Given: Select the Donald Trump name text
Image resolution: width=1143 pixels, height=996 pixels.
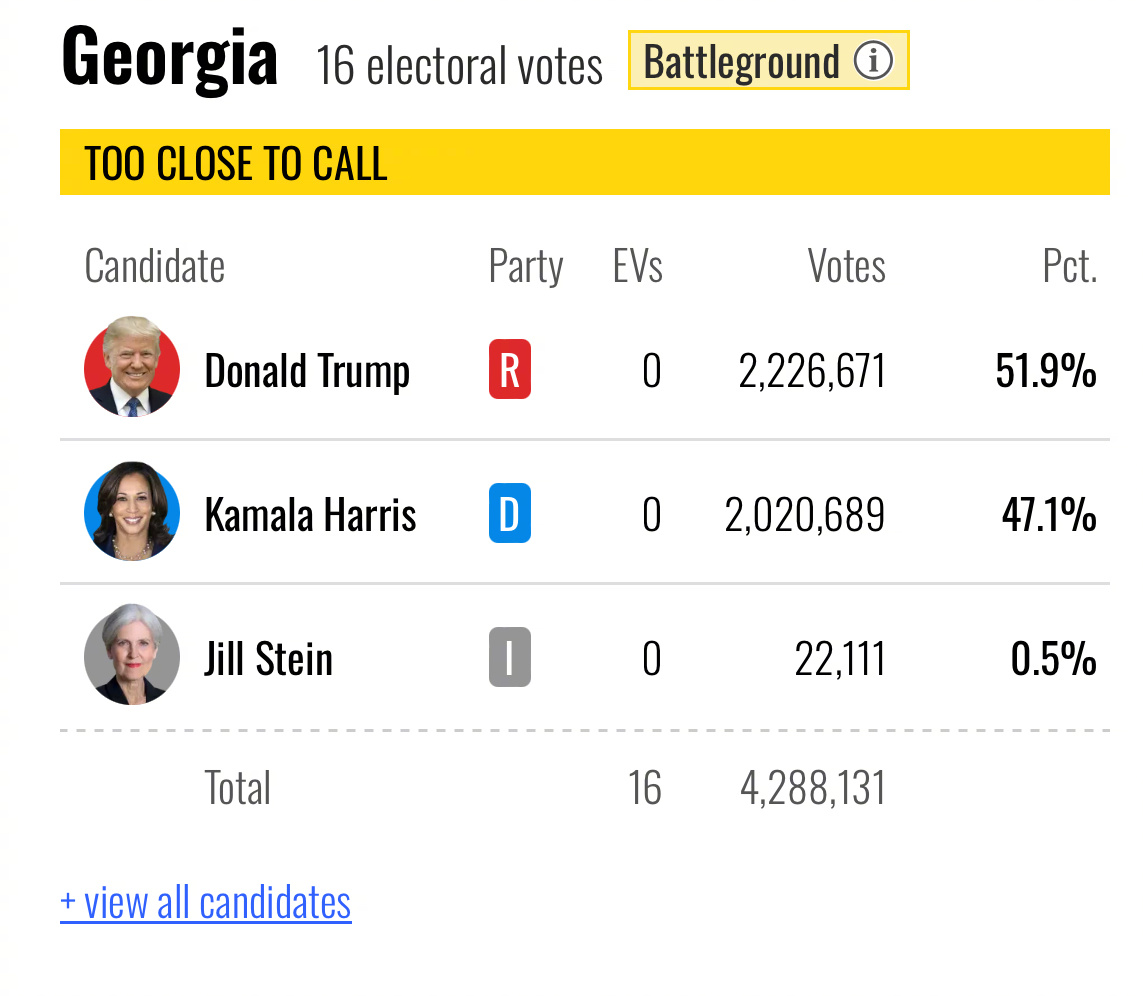Looking at the screenshot, I should click(x=307, y=371).
